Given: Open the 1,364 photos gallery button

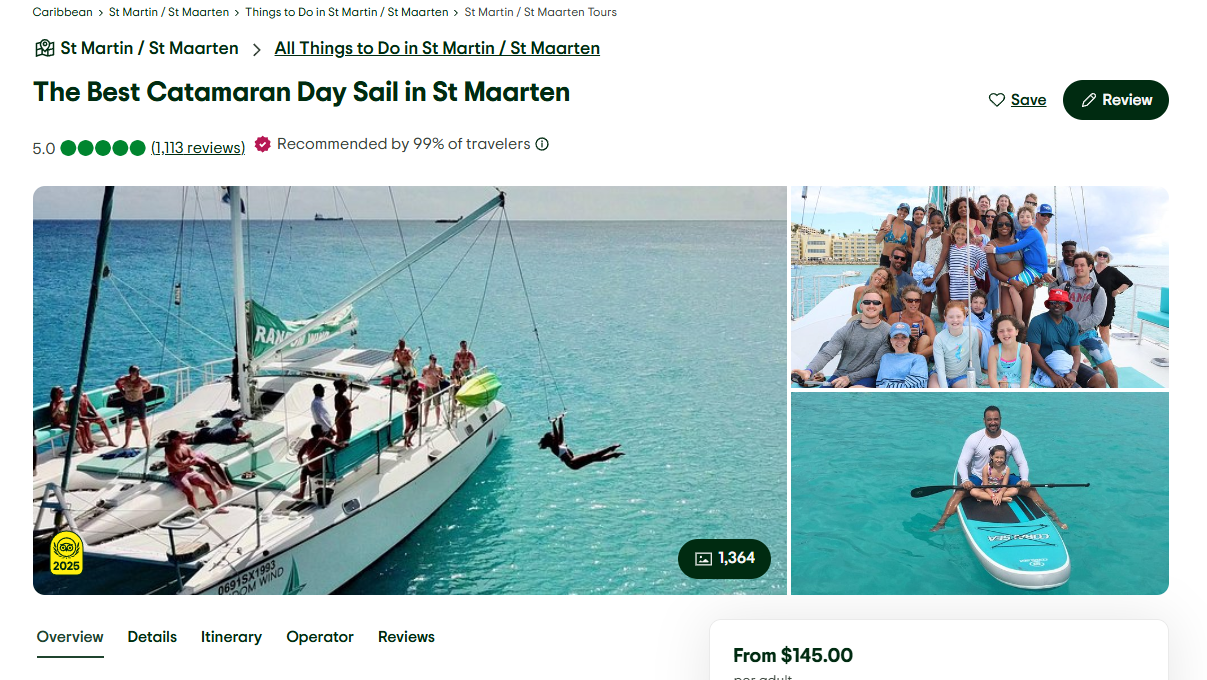Looking at the screenshot, I should pos(724,558).
